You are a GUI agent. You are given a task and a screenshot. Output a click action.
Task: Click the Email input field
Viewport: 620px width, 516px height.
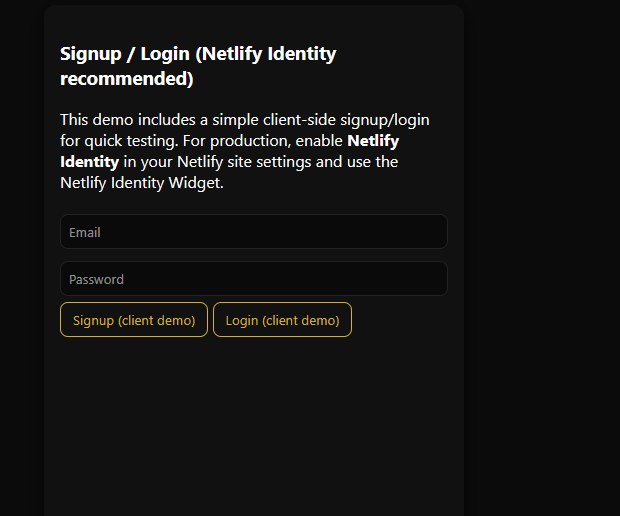click(253, 232)
